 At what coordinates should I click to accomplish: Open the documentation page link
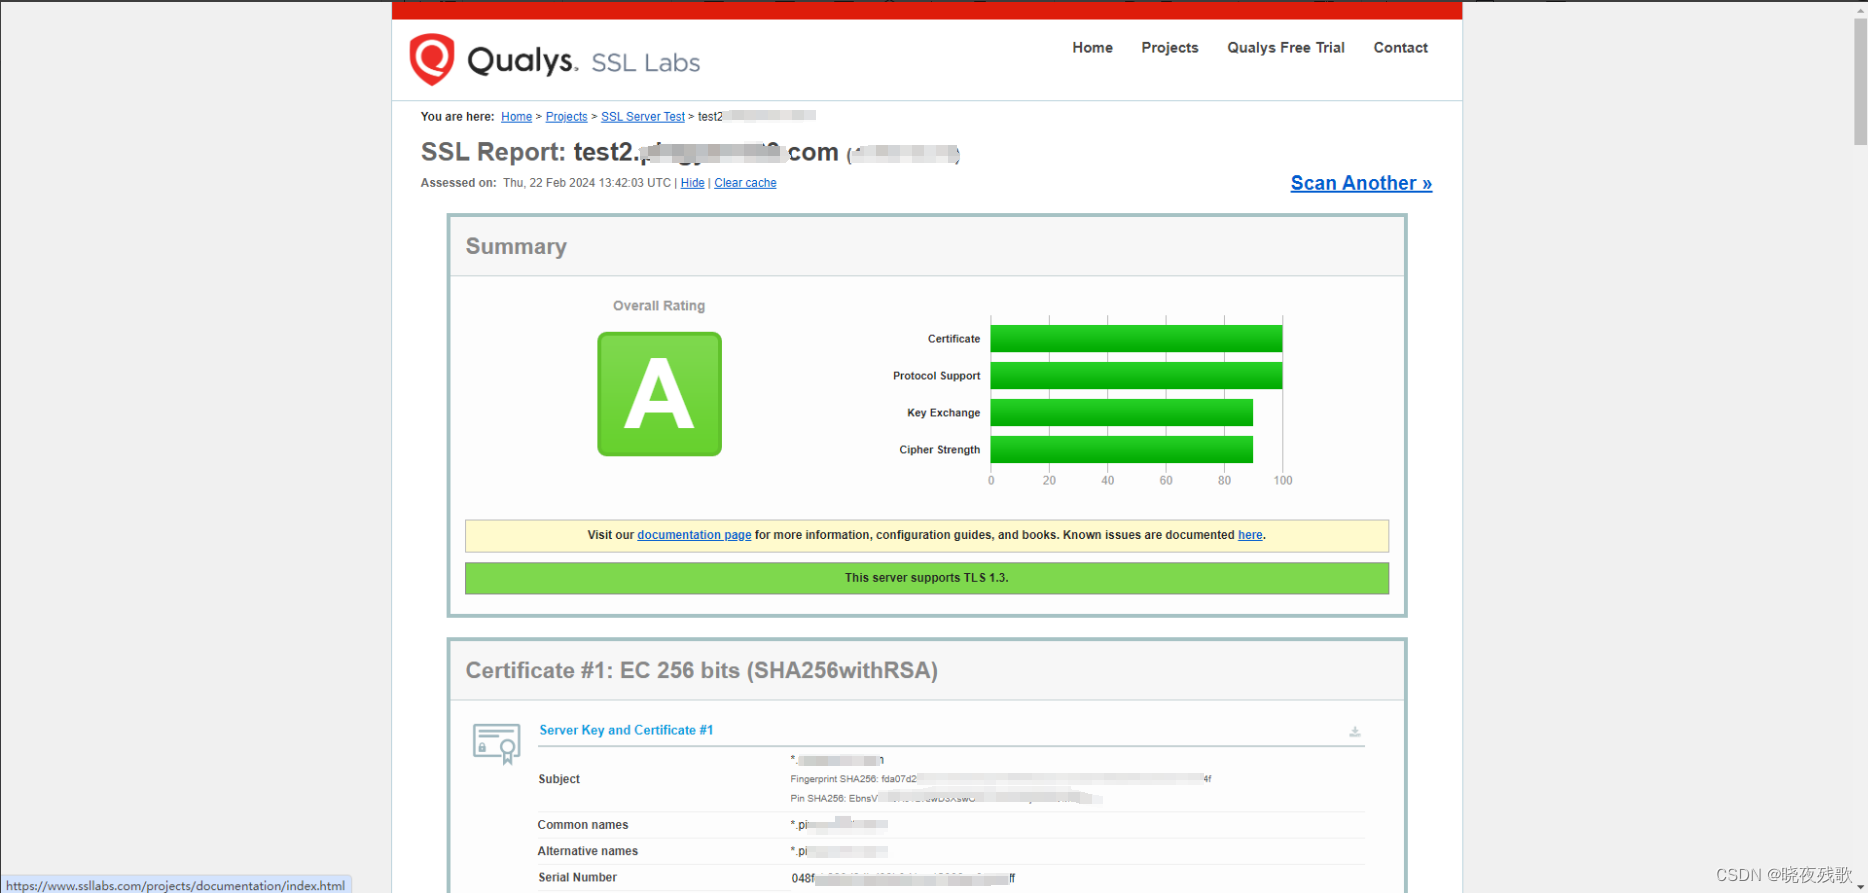pos(694,535)
